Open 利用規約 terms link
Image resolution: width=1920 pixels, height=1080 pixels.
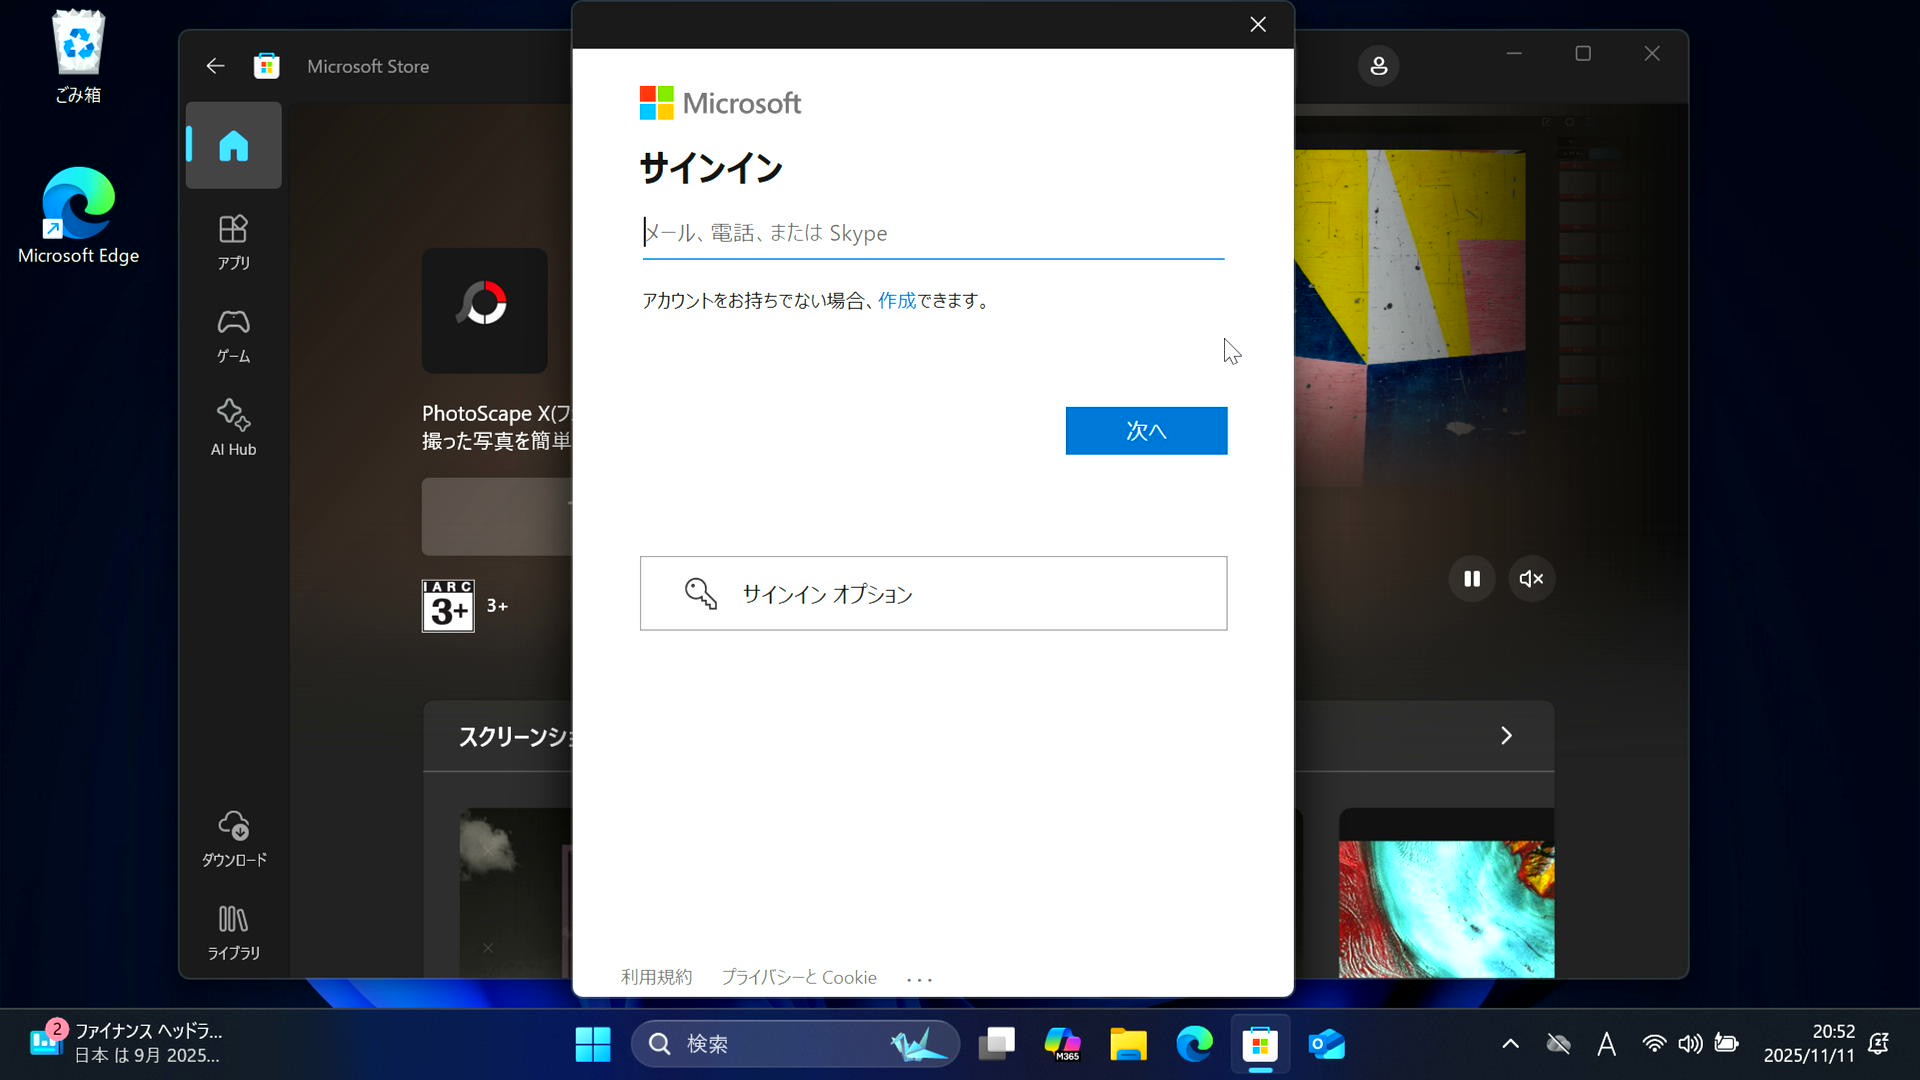coord(656,977)
